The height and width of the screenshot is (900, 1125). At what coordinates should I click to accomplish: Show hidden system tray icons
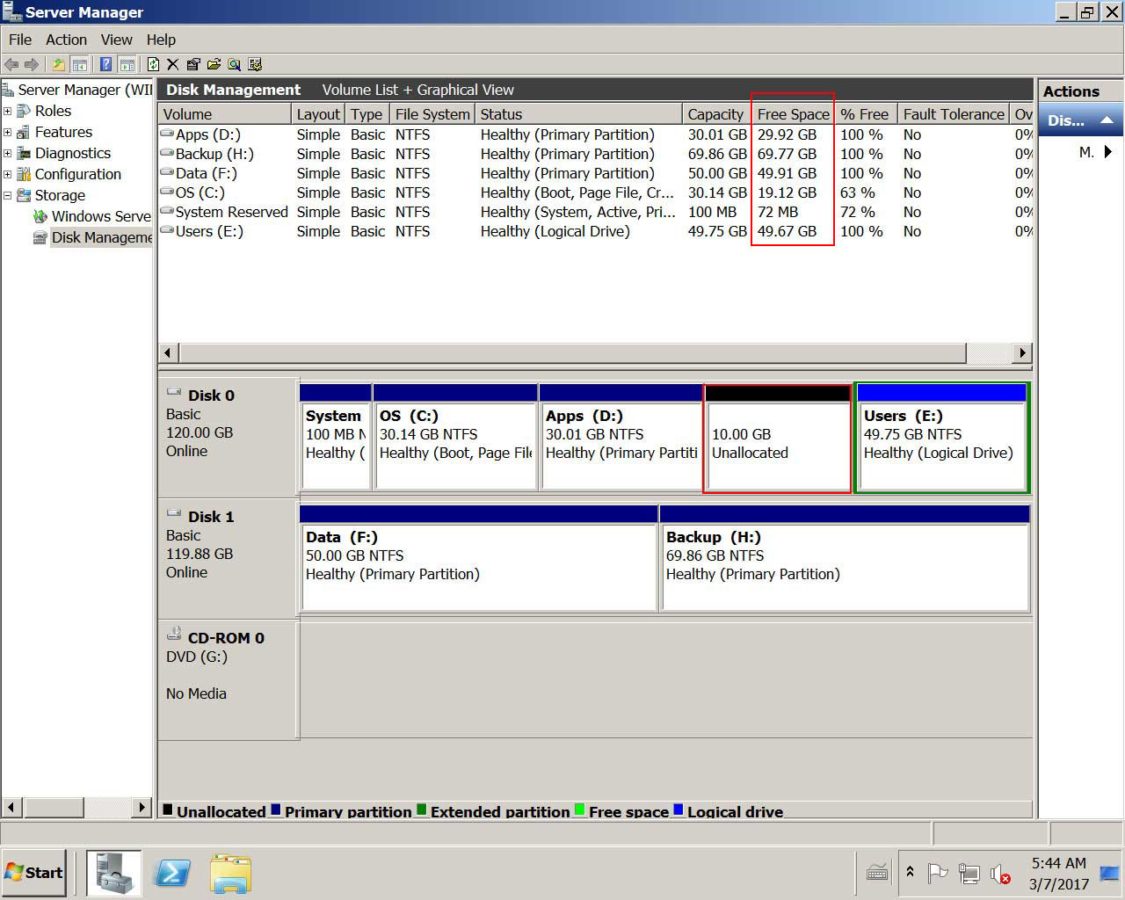(910, 873)
